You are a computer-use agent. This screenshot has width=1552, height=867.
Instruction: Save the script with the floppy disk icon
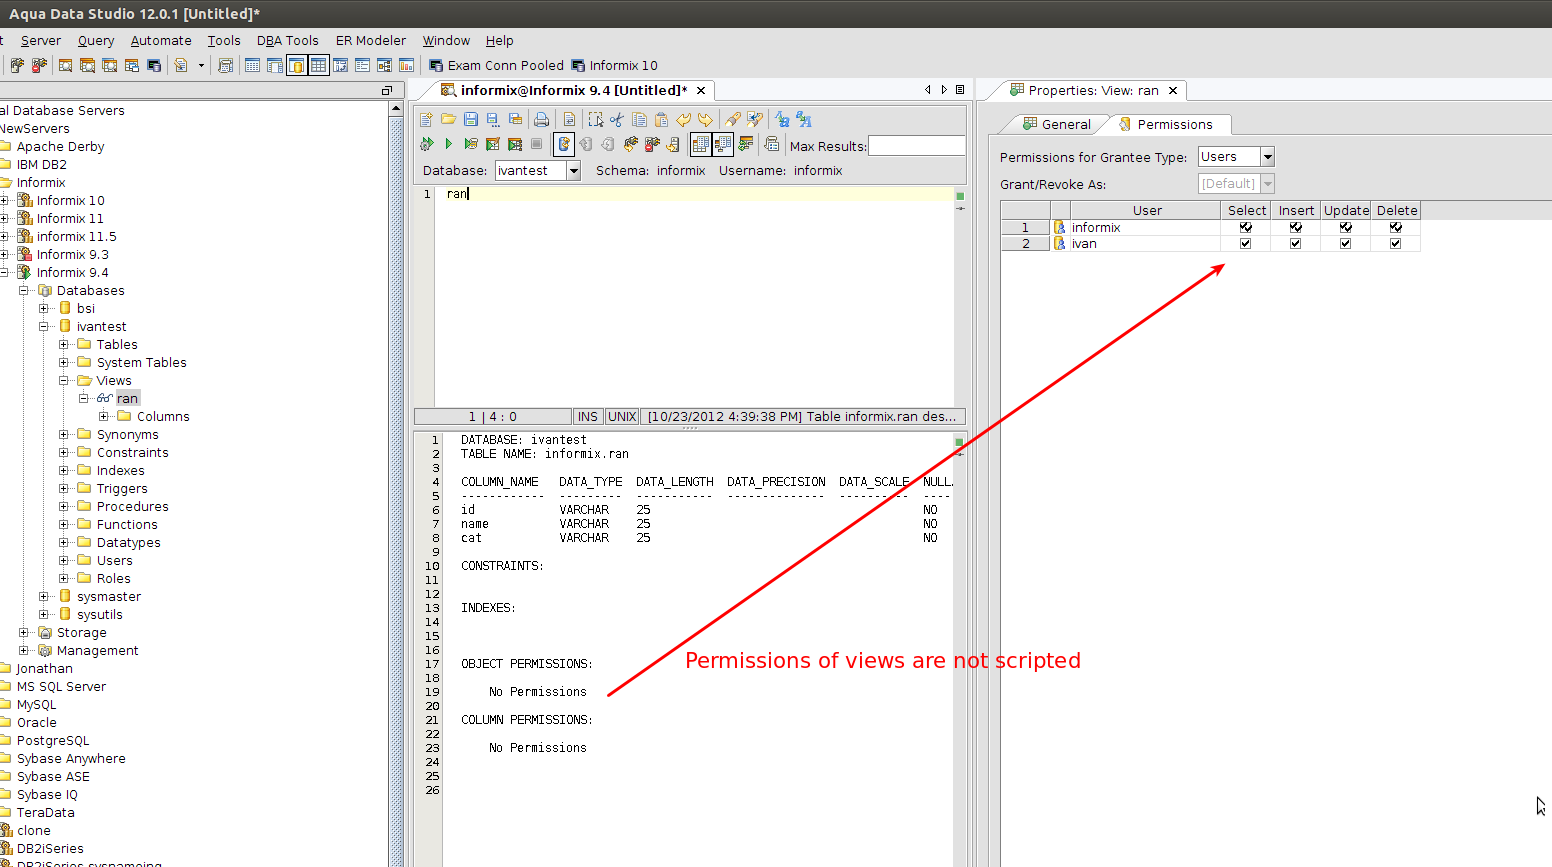click(471, 119)
